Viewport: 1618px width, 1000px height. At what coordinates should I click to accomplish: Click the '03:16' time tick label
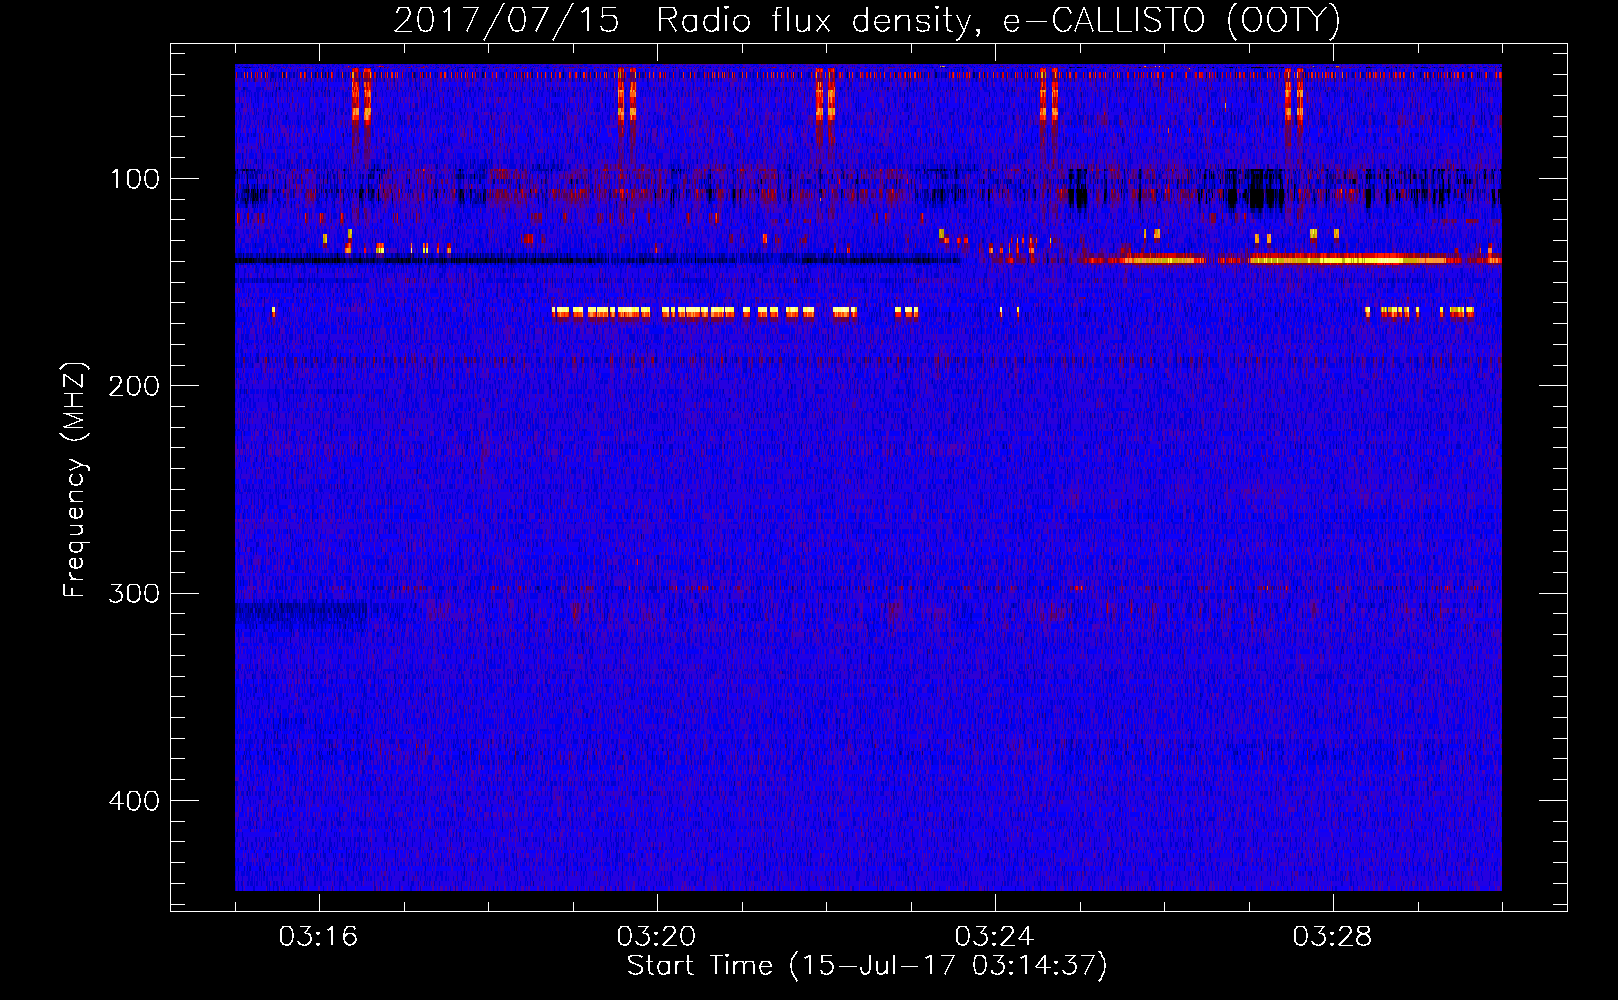(318, 936)
